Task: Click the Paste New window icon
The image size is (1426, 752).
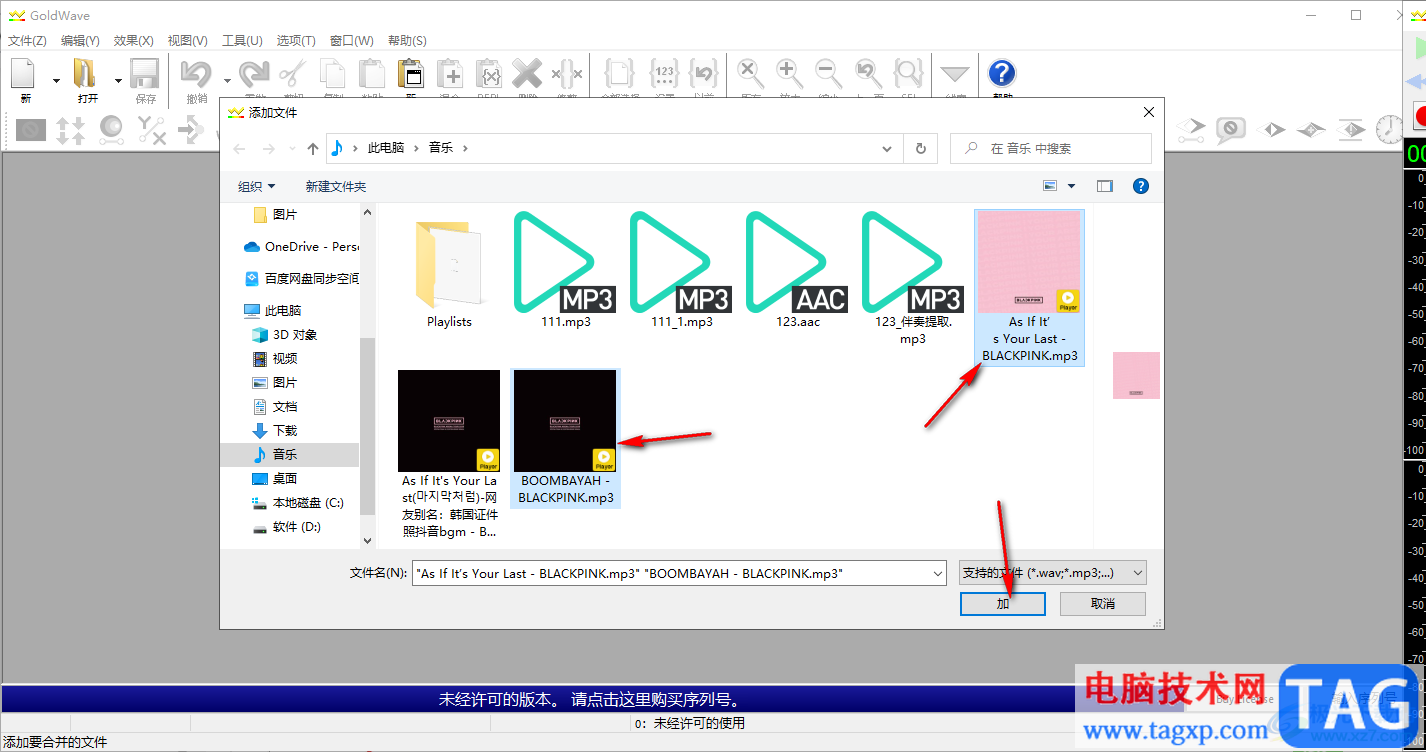Action: point(411,75)
